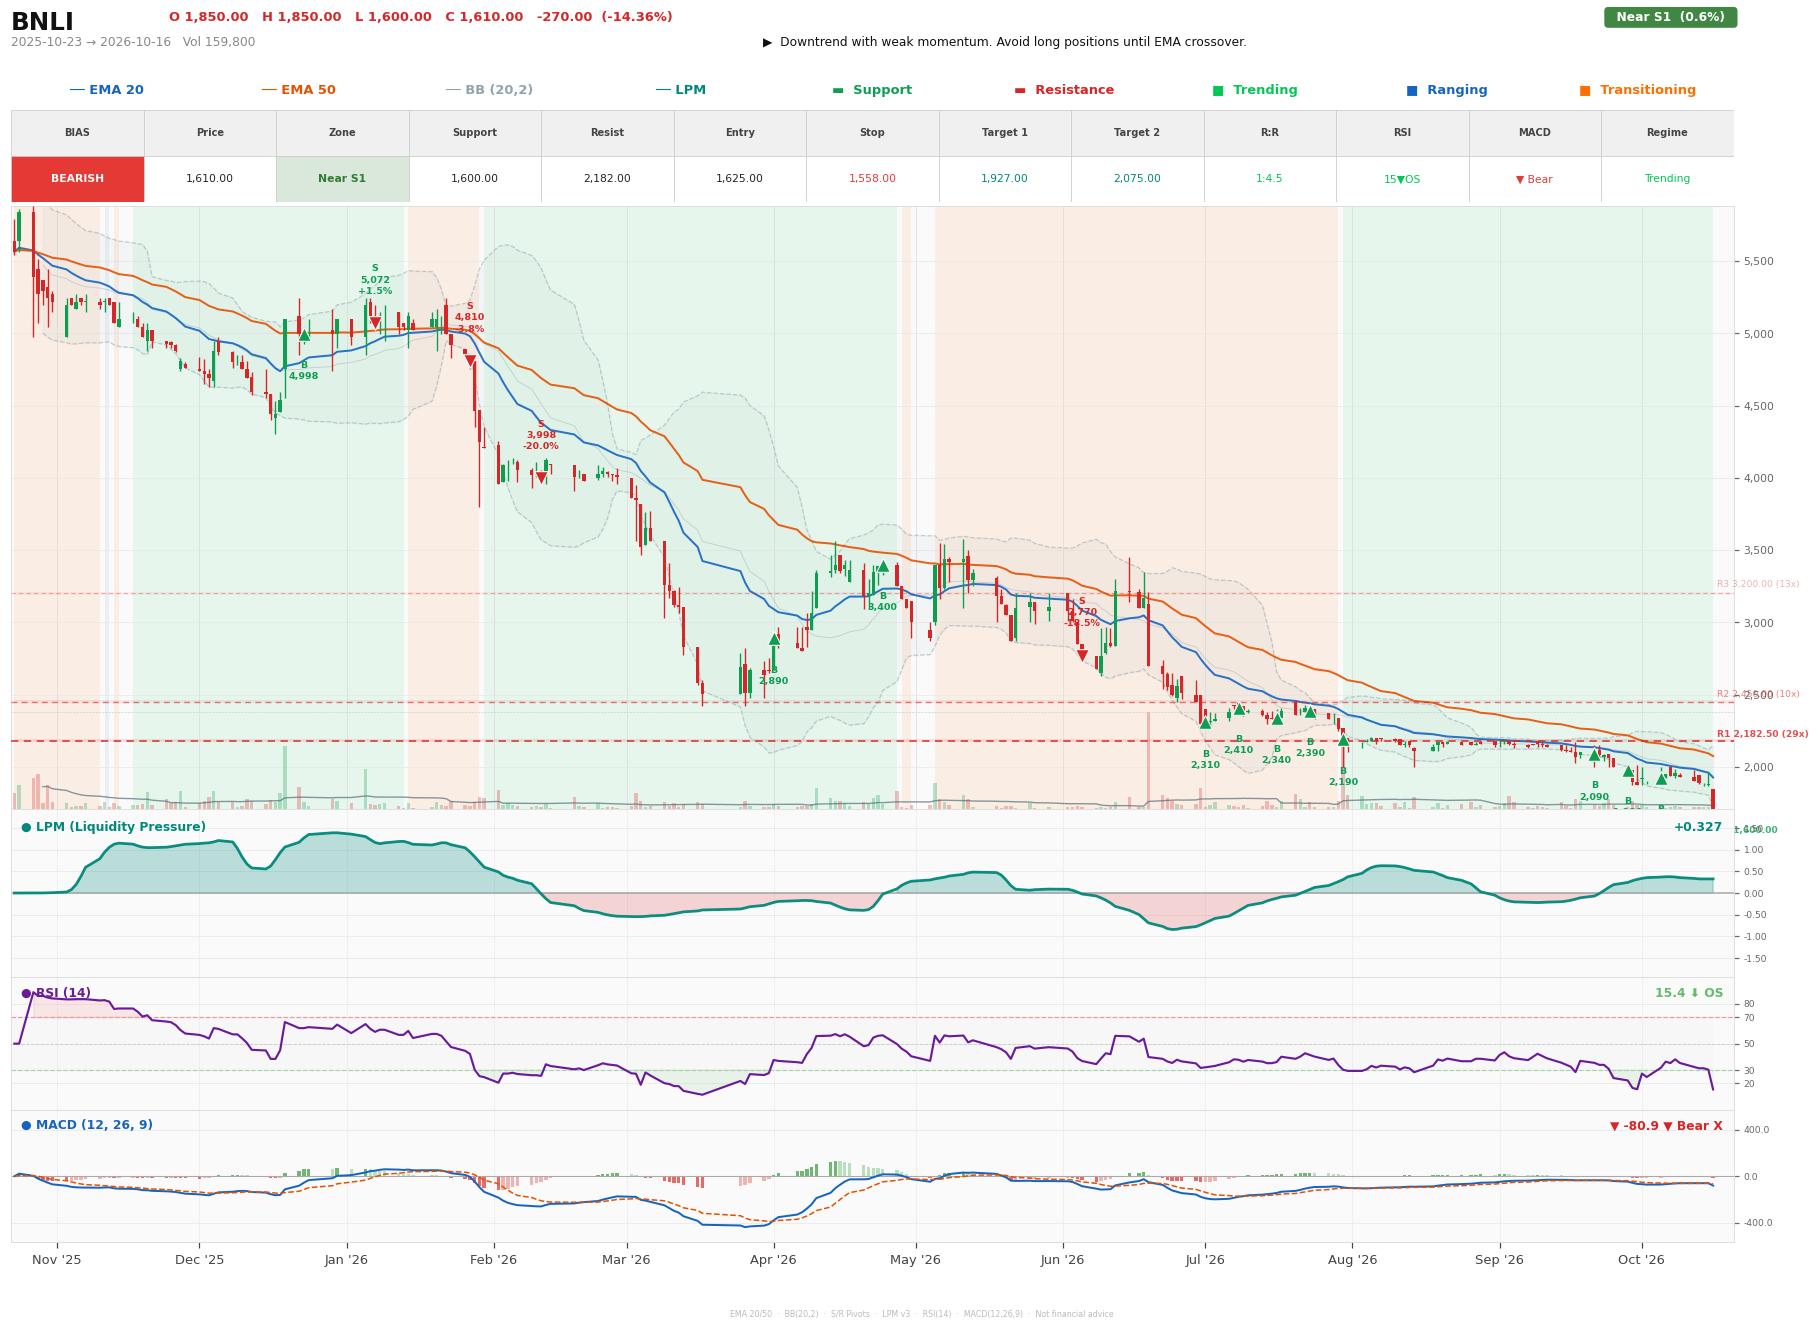The height and width of the screenshot is (1330, 1819).
Task: Toggle the EMA 20 legend entry
Action: pos(106,90)
